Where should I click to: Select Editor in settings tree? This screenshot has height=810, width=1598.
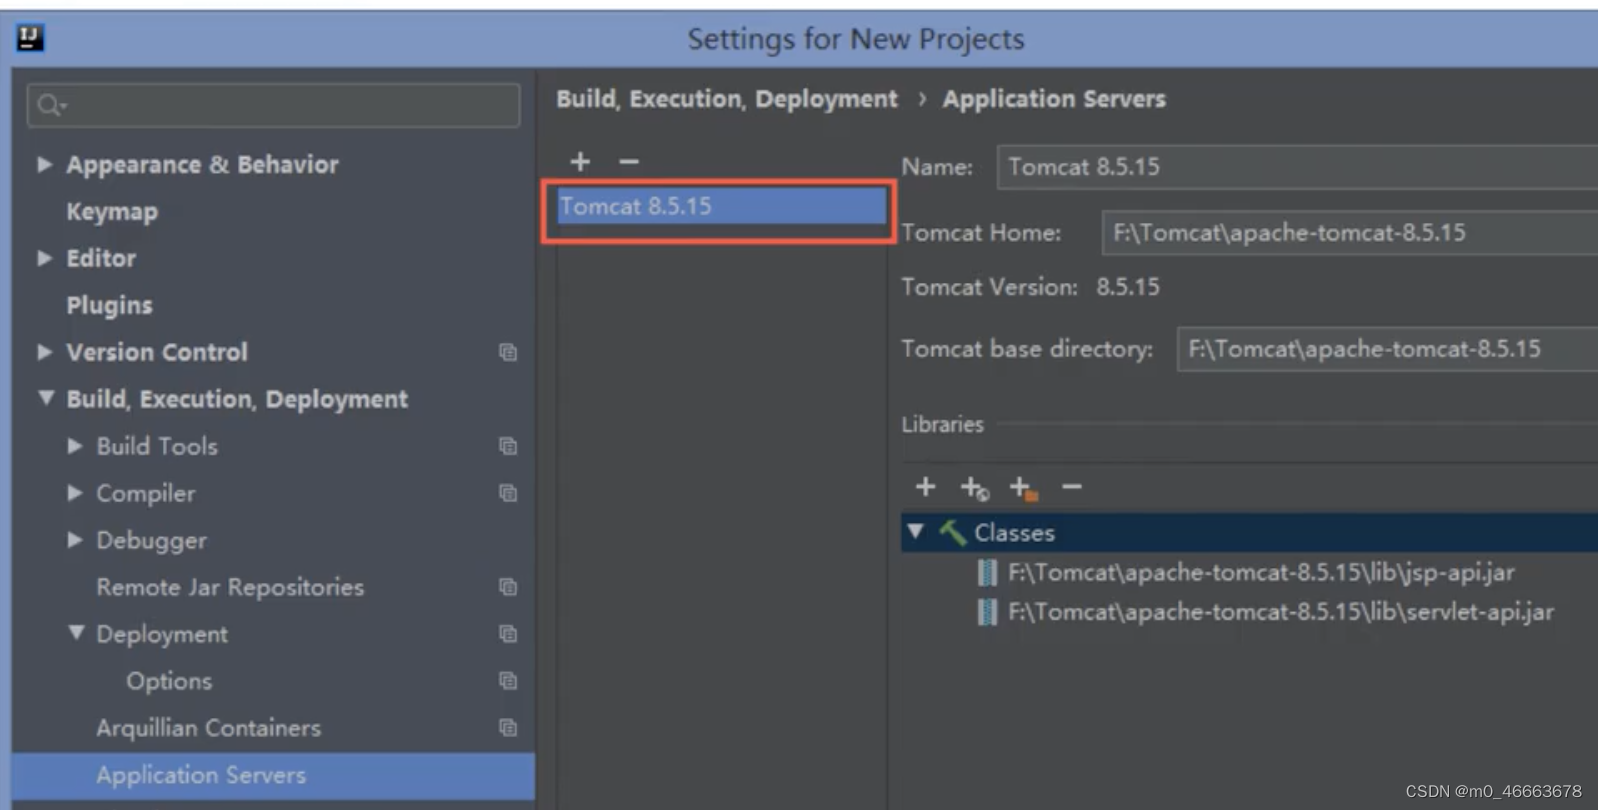101,258
